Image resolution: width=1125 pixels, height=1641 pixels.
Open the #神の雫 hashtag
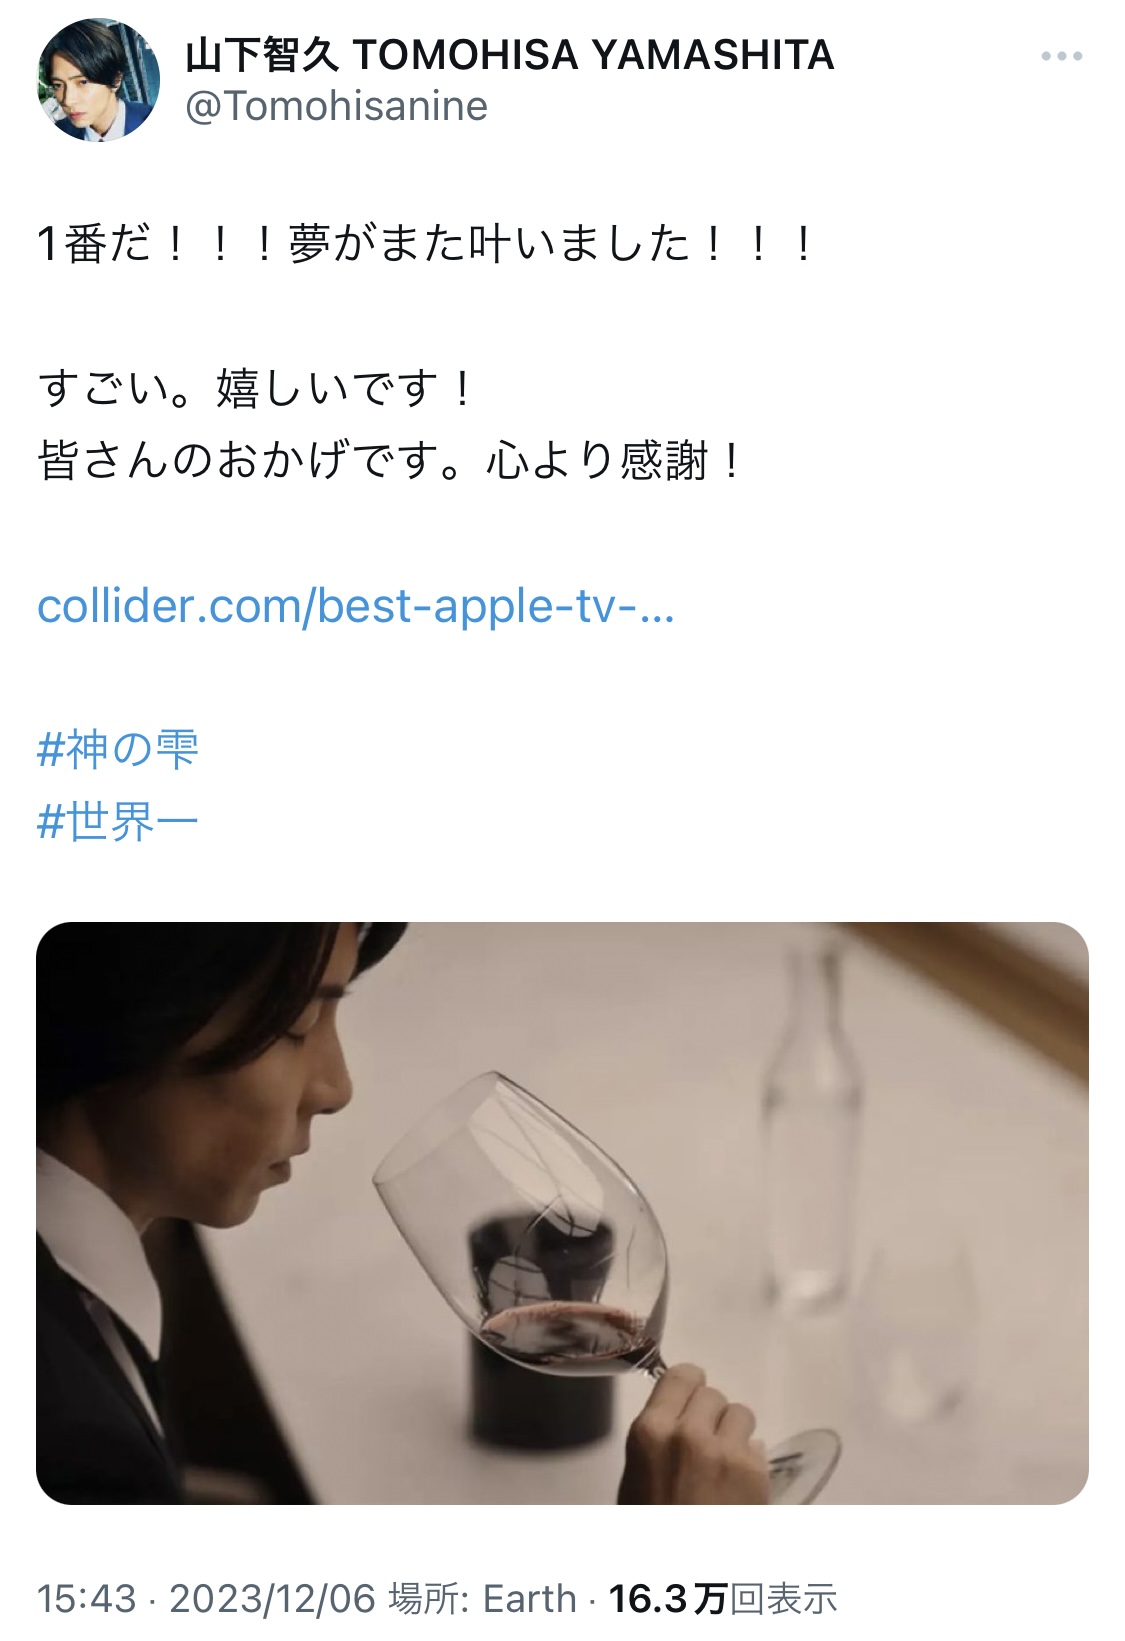click(x=118, y=750)
